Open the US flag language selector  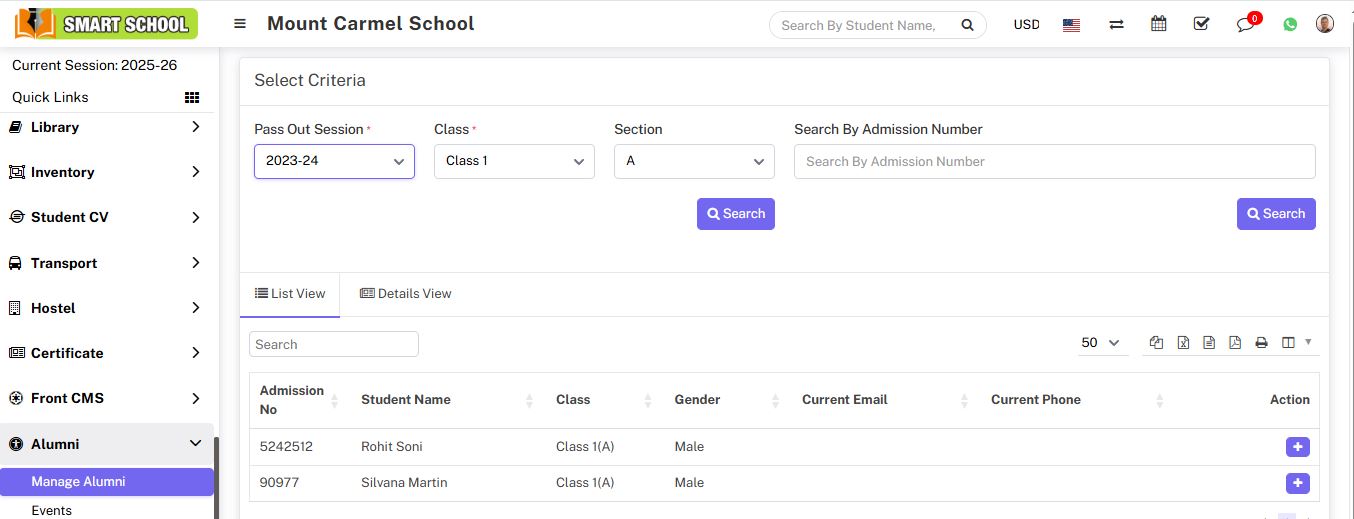pyautogui.click(x=1071, y=25)
